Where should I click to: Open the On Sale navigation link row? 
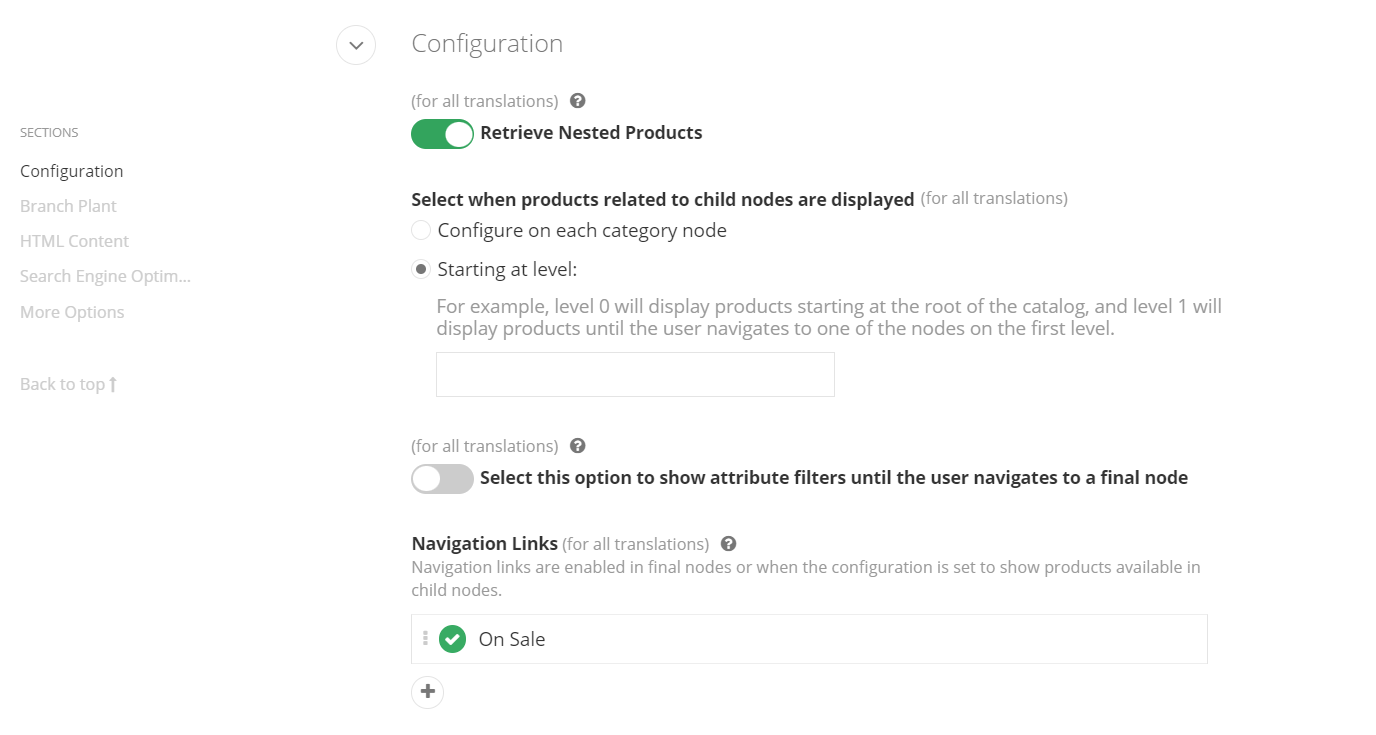pos(800,639)
